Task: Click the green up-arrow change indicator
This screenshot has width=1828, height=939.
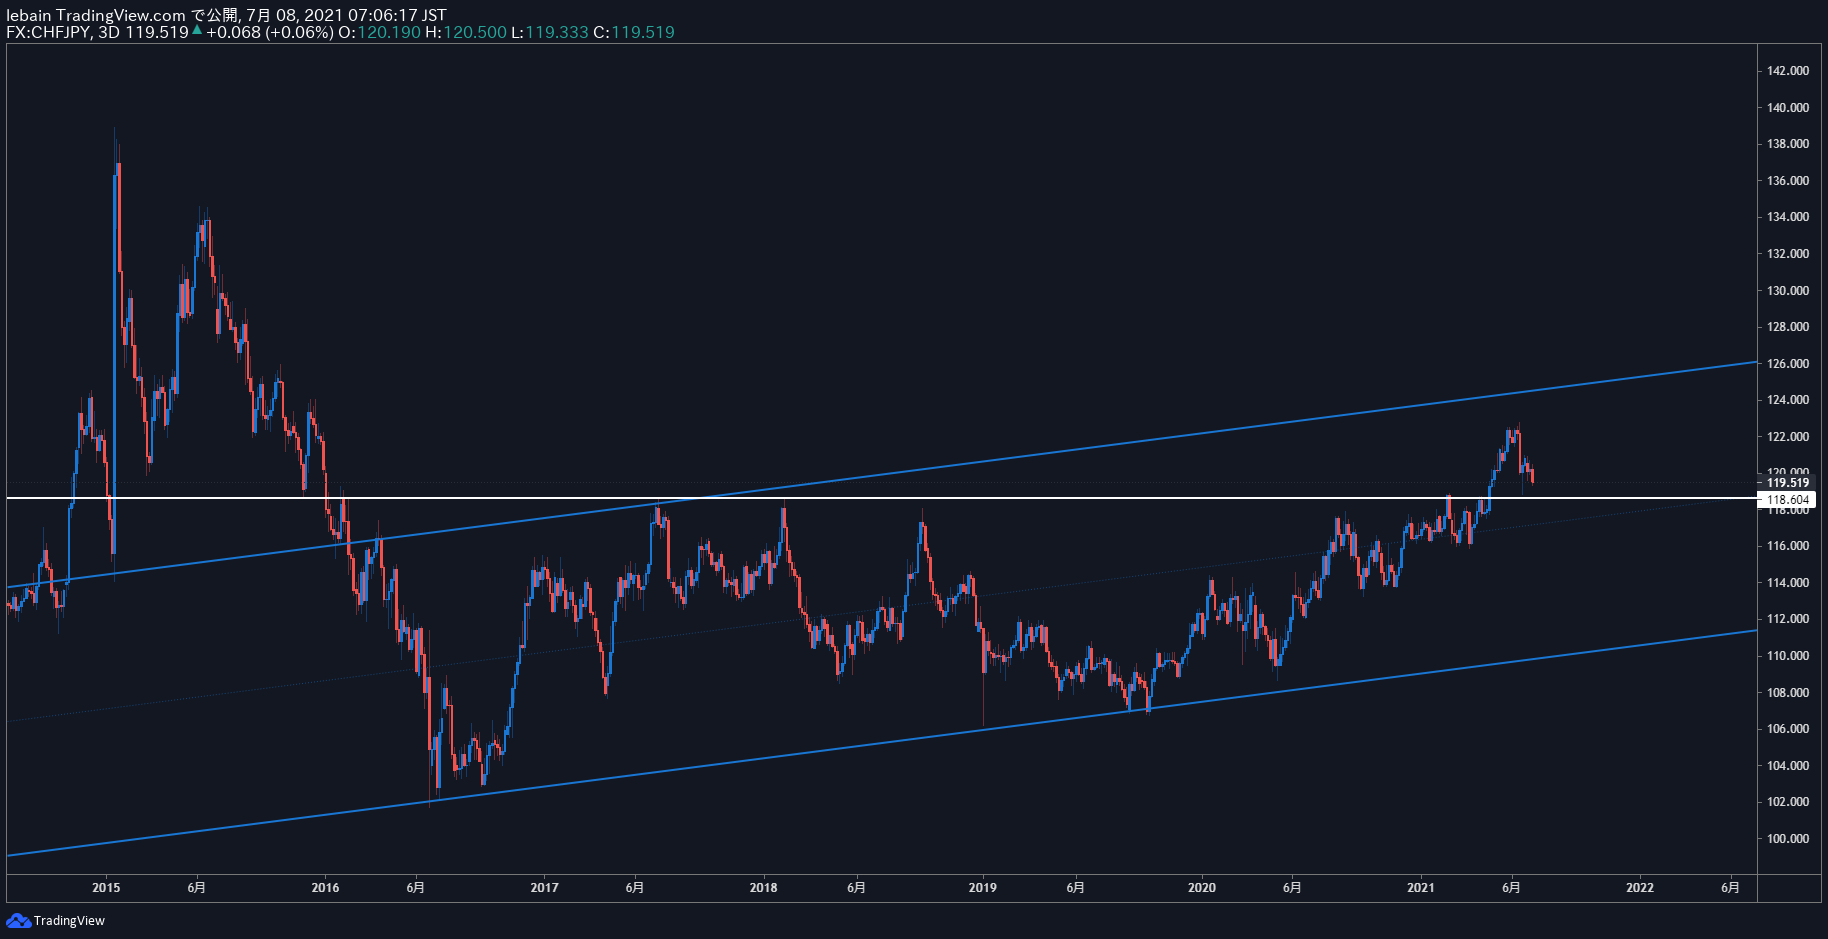Action: (x=197, y=31)
